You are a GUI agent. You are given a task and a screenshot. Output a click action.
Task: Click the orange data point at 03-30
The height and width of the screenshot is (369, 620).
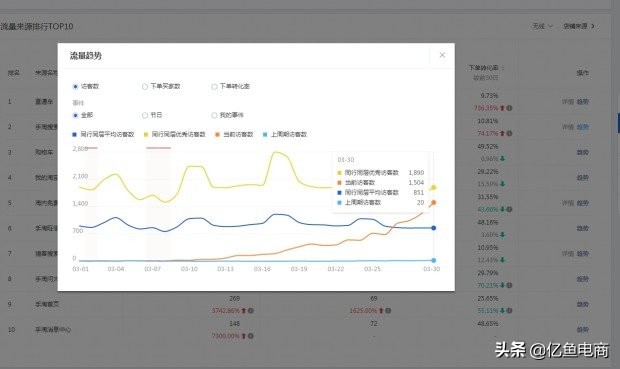pos(433,202)
